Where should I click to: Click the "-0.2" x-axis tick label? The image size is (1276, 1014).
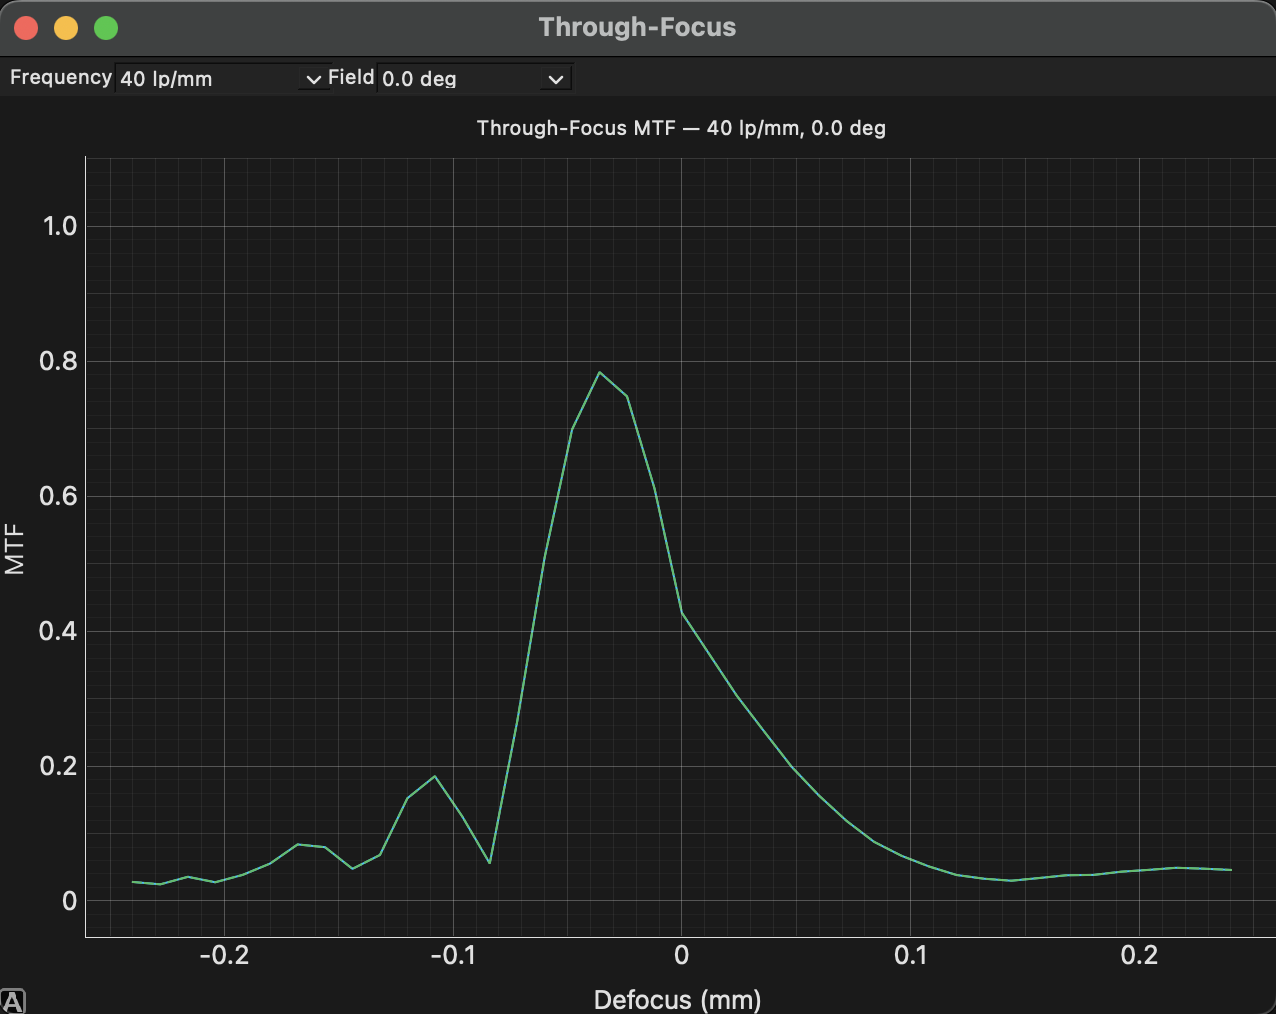pos(226,955)
